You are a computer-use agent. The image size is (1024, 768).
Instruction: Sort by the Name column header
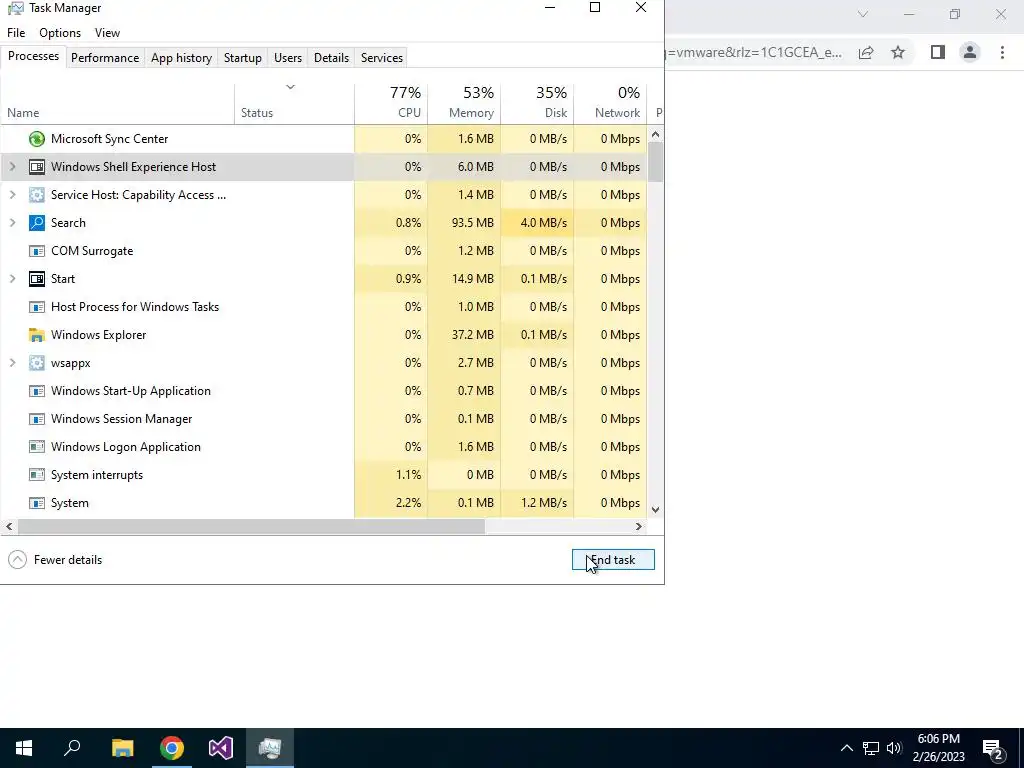point(118,103)
